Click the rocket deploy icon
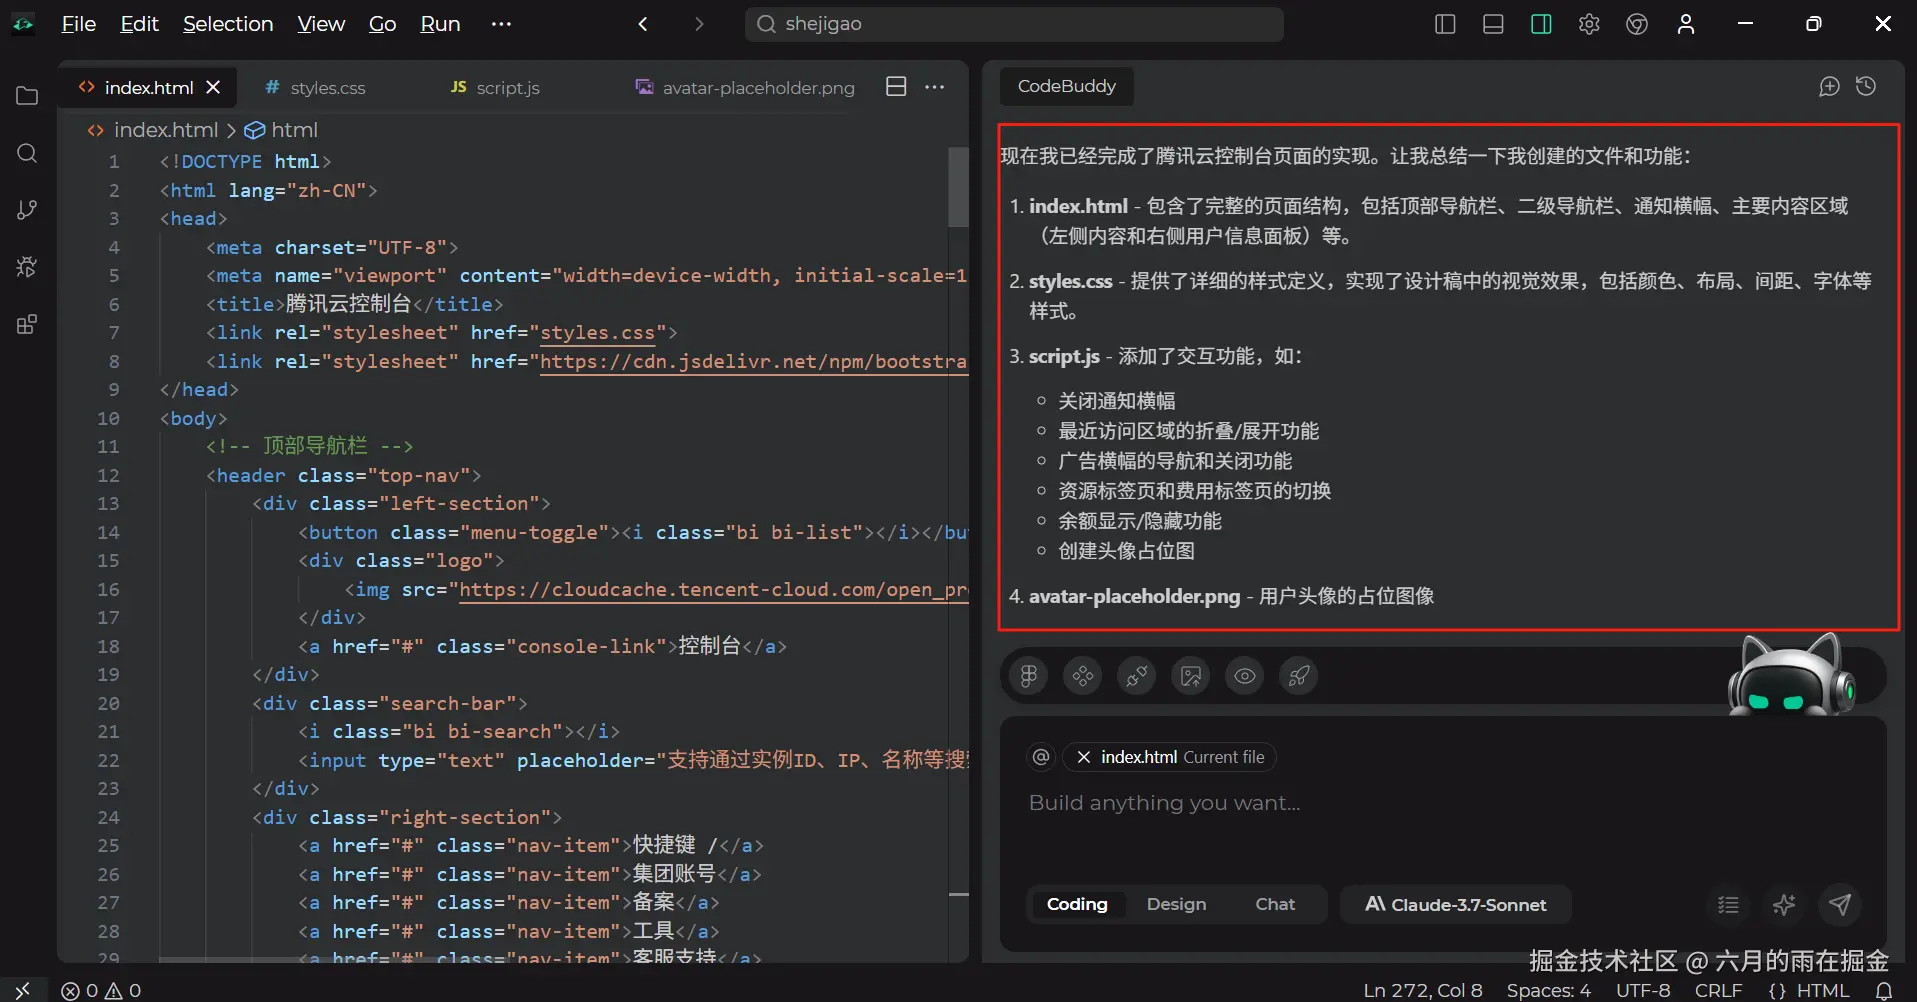This screenshot has height=1002, width=1917. click(x=1299, y=677)
